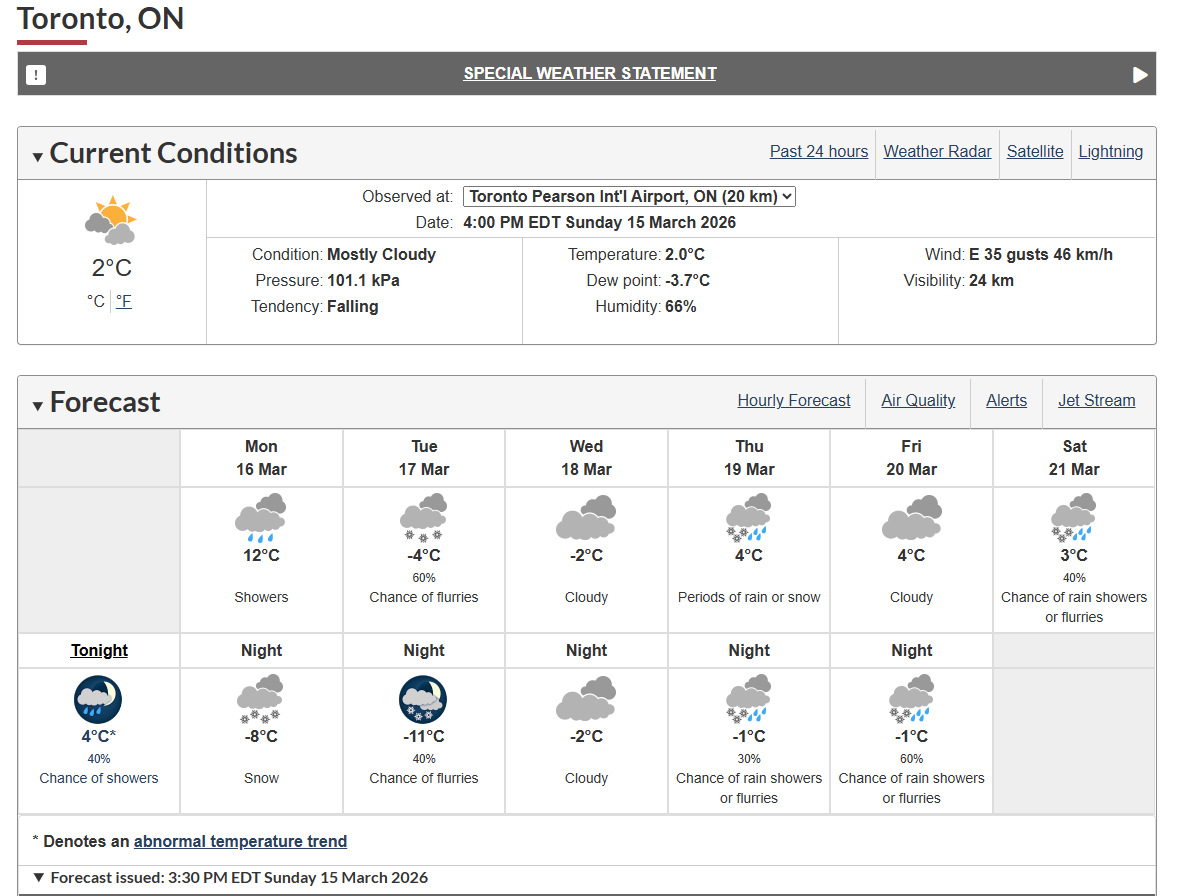The image size is (1186, 896).
Task: Expand the special weather statement arrow
Action: point(1140,75)
